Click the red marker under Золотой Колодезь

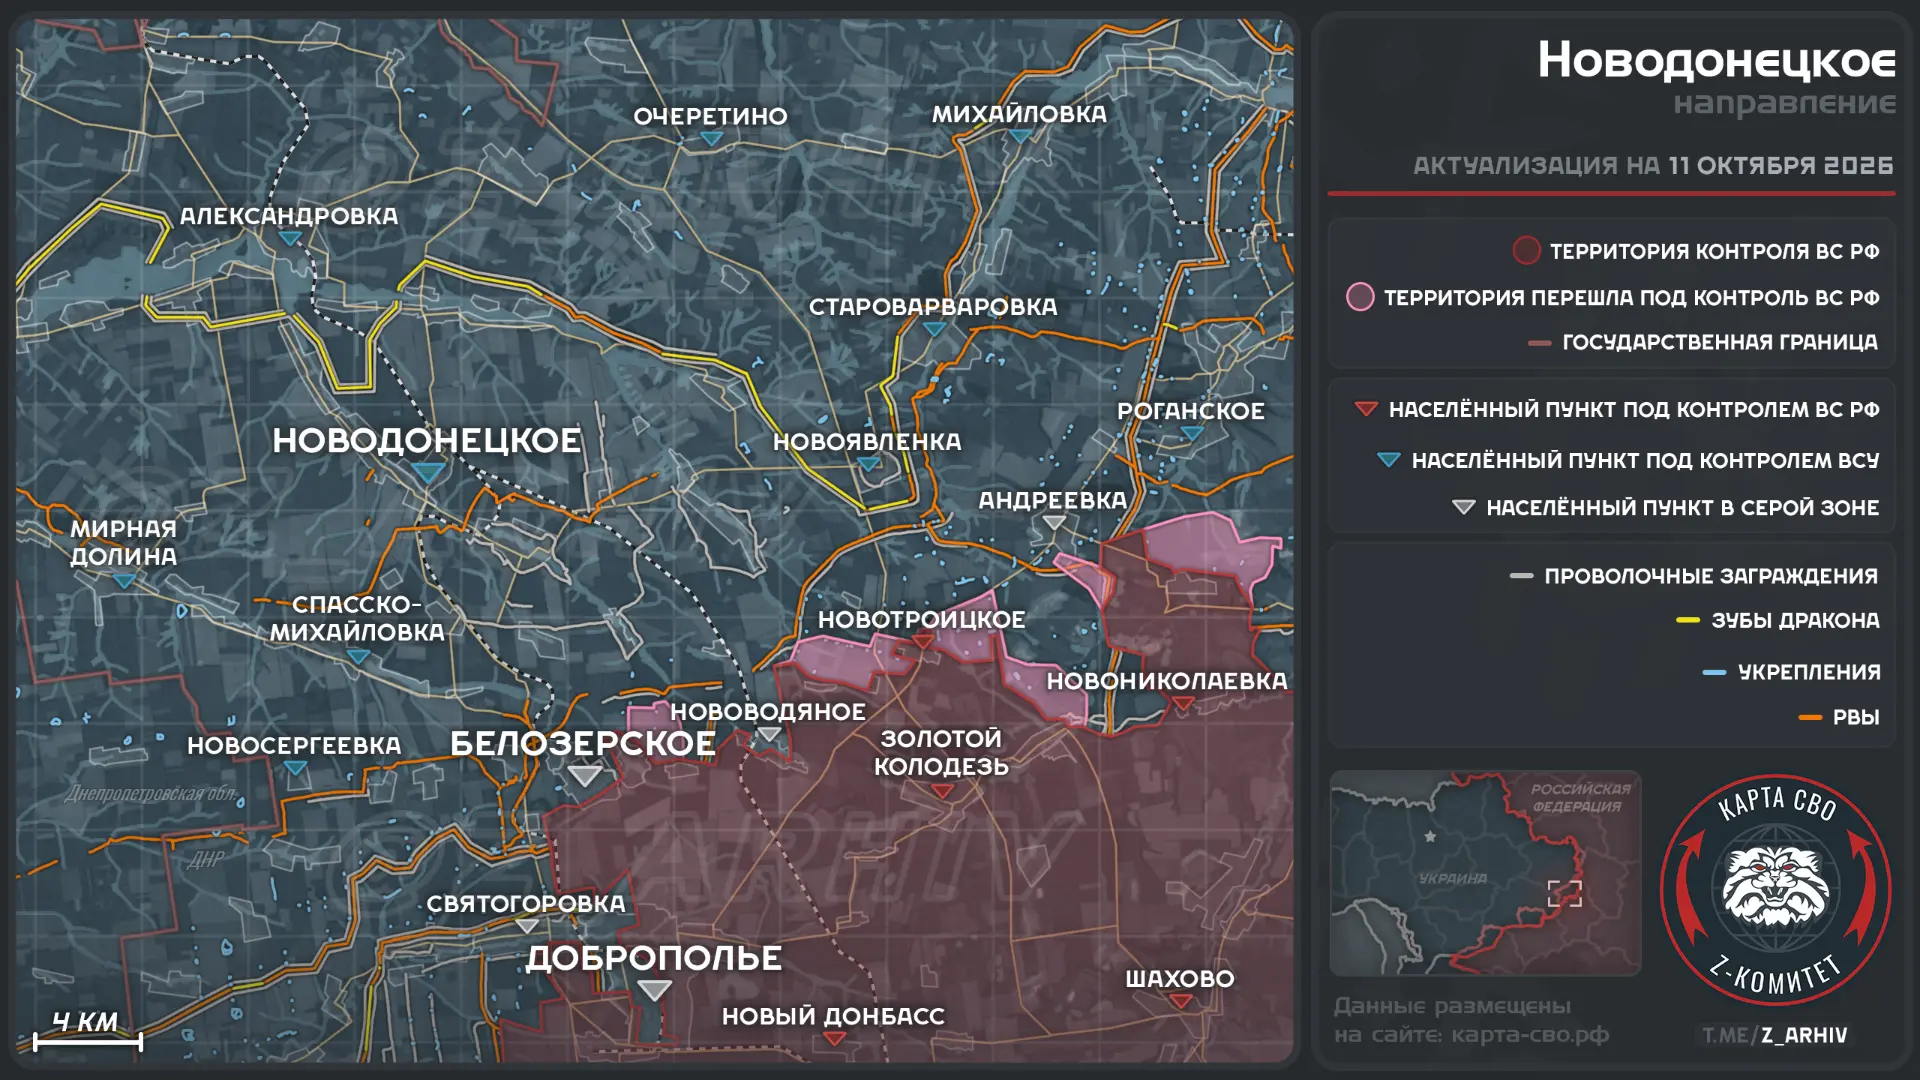coord(942,791)
